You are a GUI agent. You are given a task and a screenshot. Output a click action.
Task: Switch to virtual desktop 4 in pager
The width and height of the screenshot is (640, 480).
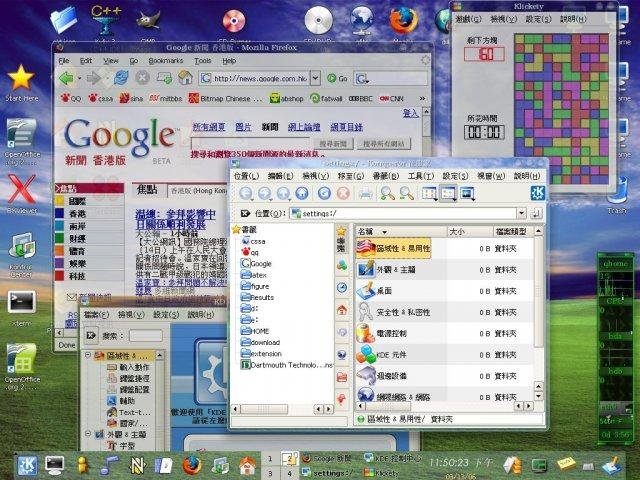tap(289, 473)
